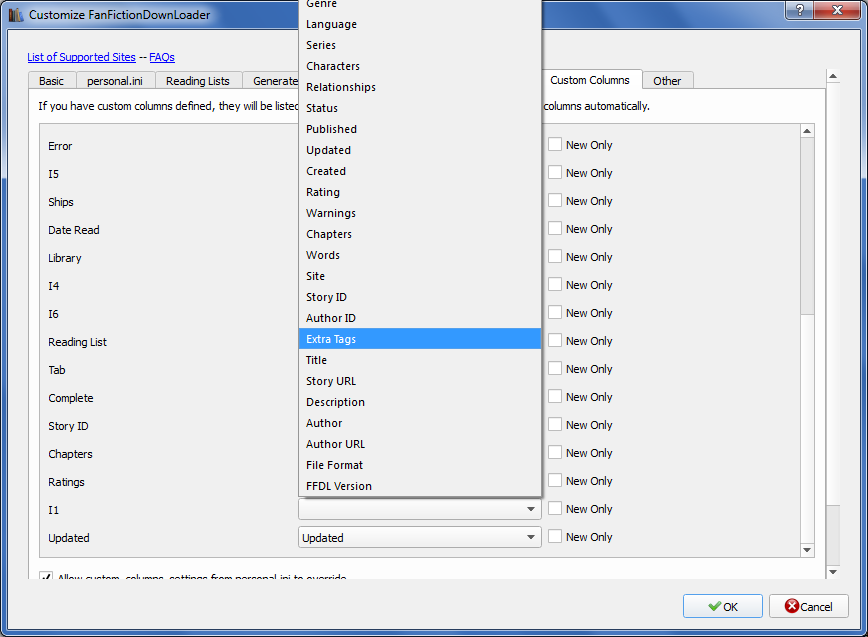This screenshot has height=637, width=868.
Task: Select Author ID in the dropdown list
Action: (x=420, y=319)
